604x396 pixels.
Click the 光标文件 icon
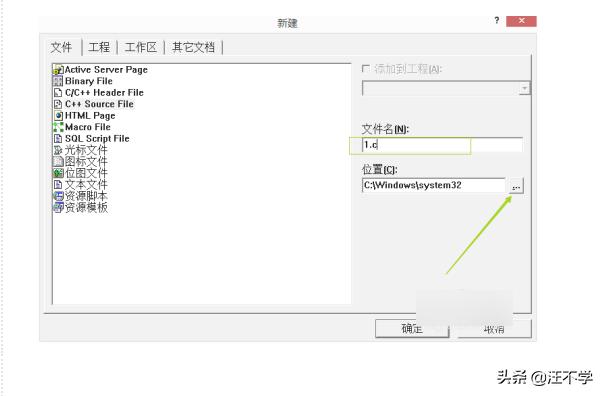click(x=58, y=150)
